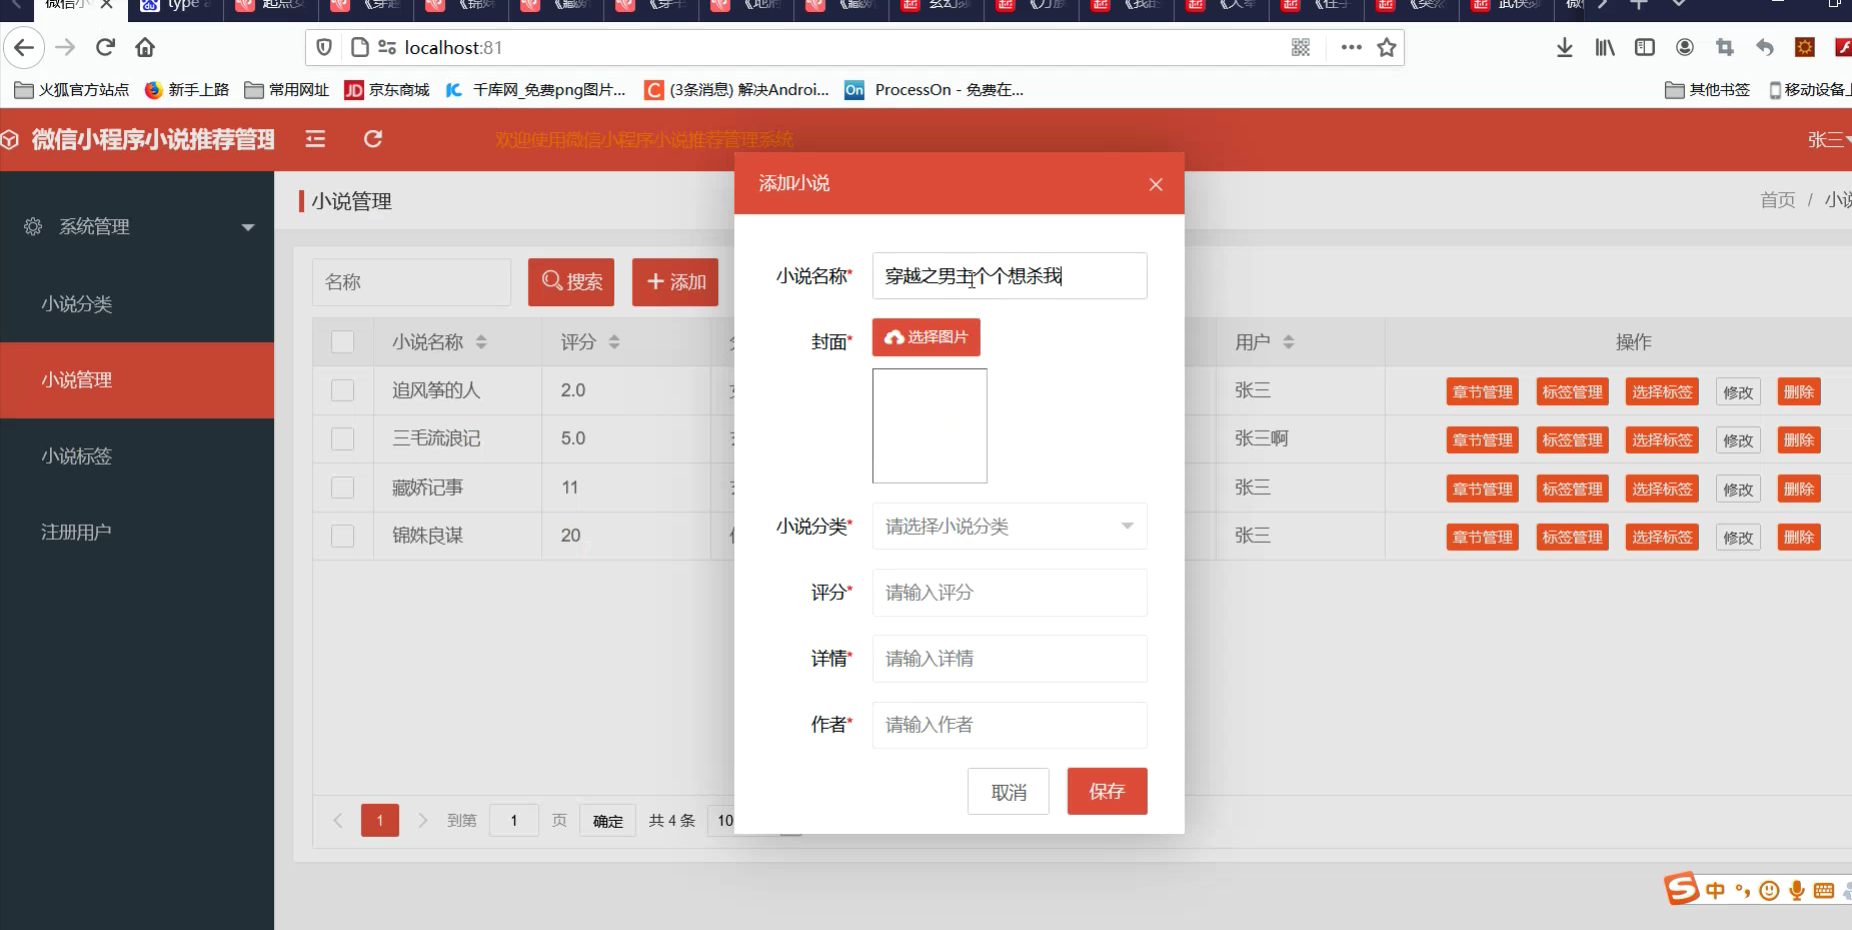Click the next page arrow
Screen dimensions: 1852x930
422,820
